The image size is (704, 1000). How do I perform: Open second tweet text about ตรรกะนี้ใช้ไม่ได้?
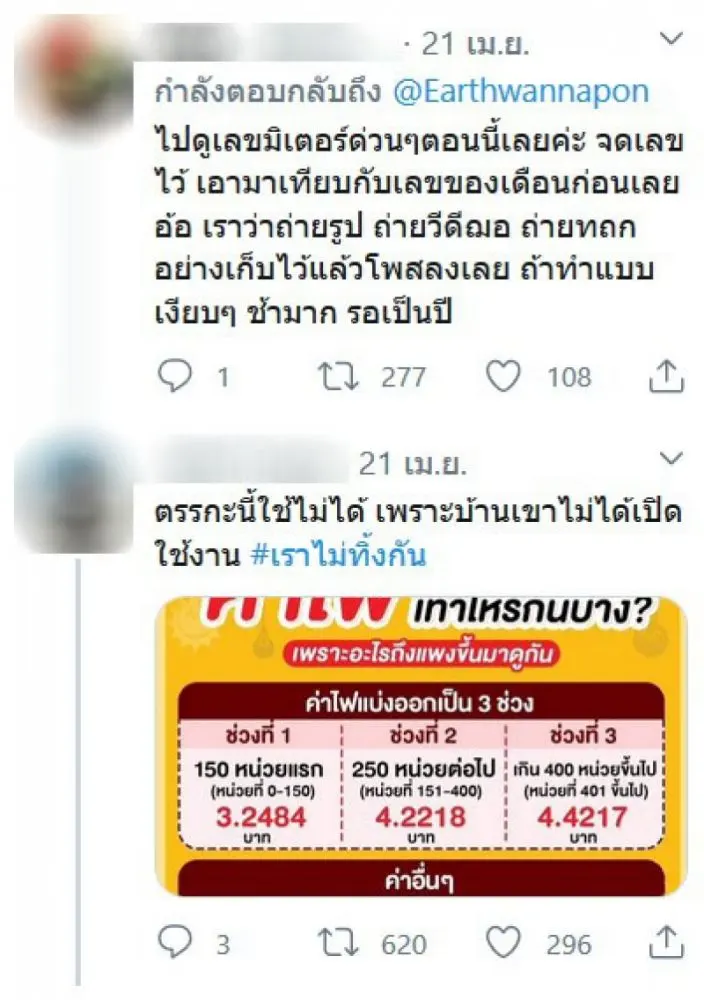tap(418, 533)
